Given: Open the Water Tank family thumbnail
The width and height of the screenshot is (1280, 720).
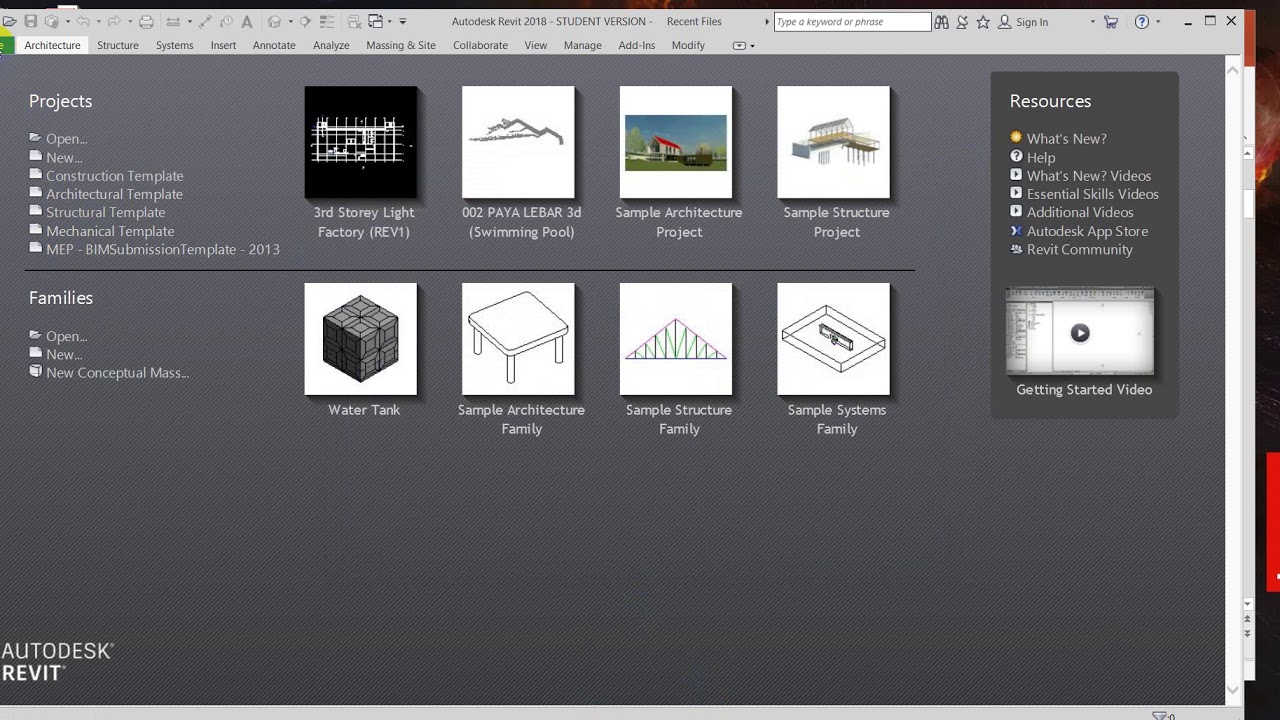Looking at the screenshot, I should 361,339.
